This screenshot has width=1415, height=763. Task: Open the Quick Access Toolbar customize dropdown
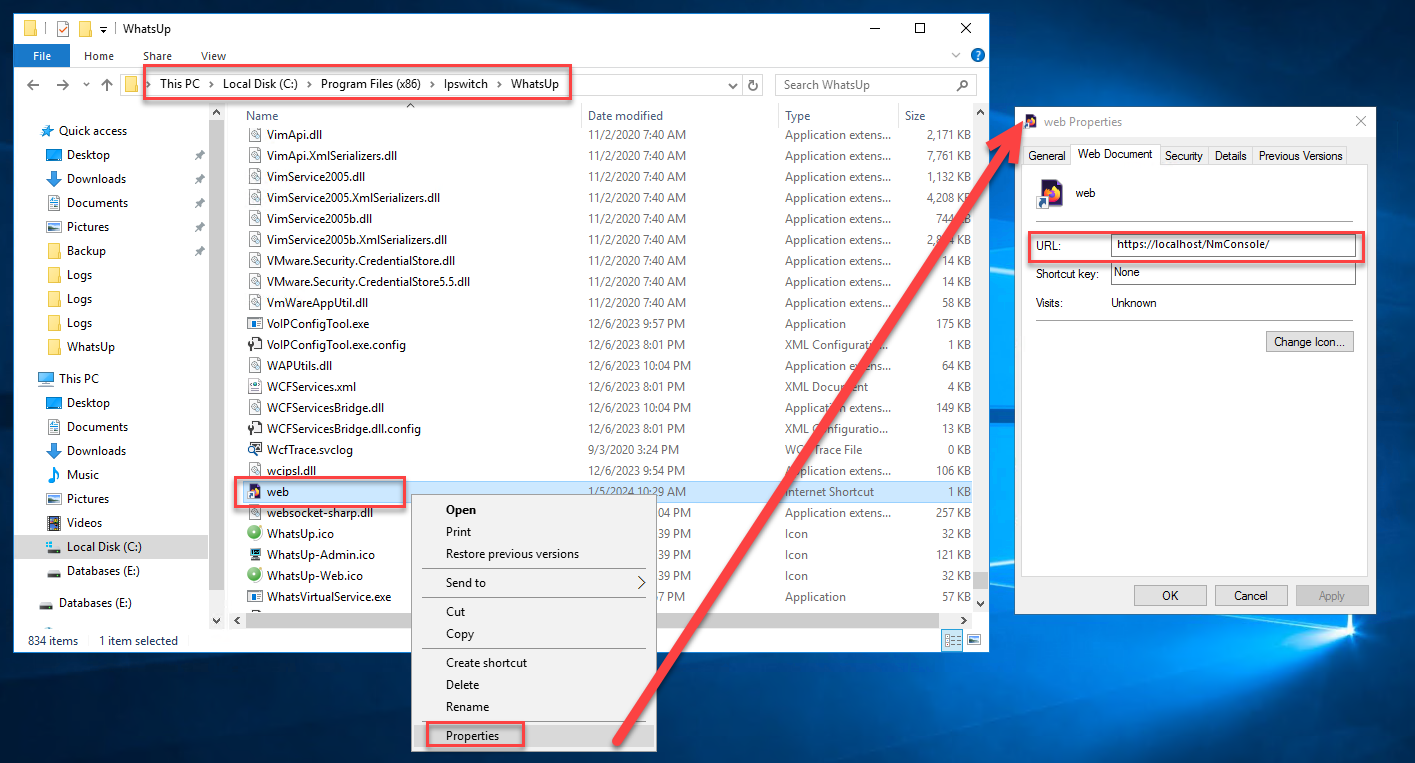tap(103, 29)
